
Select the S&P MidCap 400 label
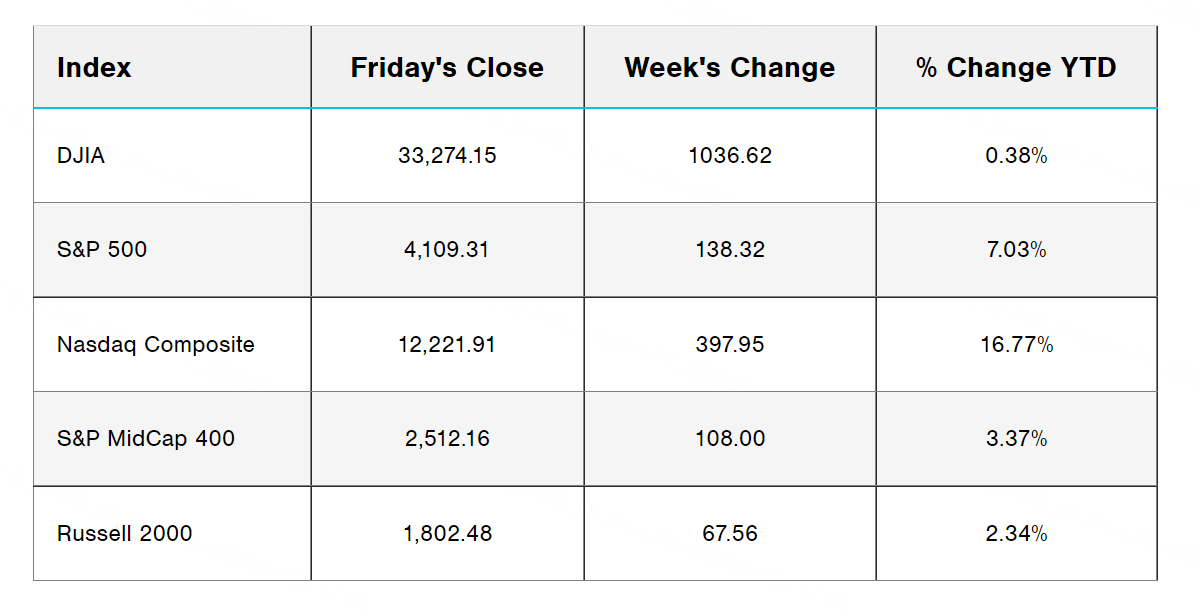tap(146, 439)
